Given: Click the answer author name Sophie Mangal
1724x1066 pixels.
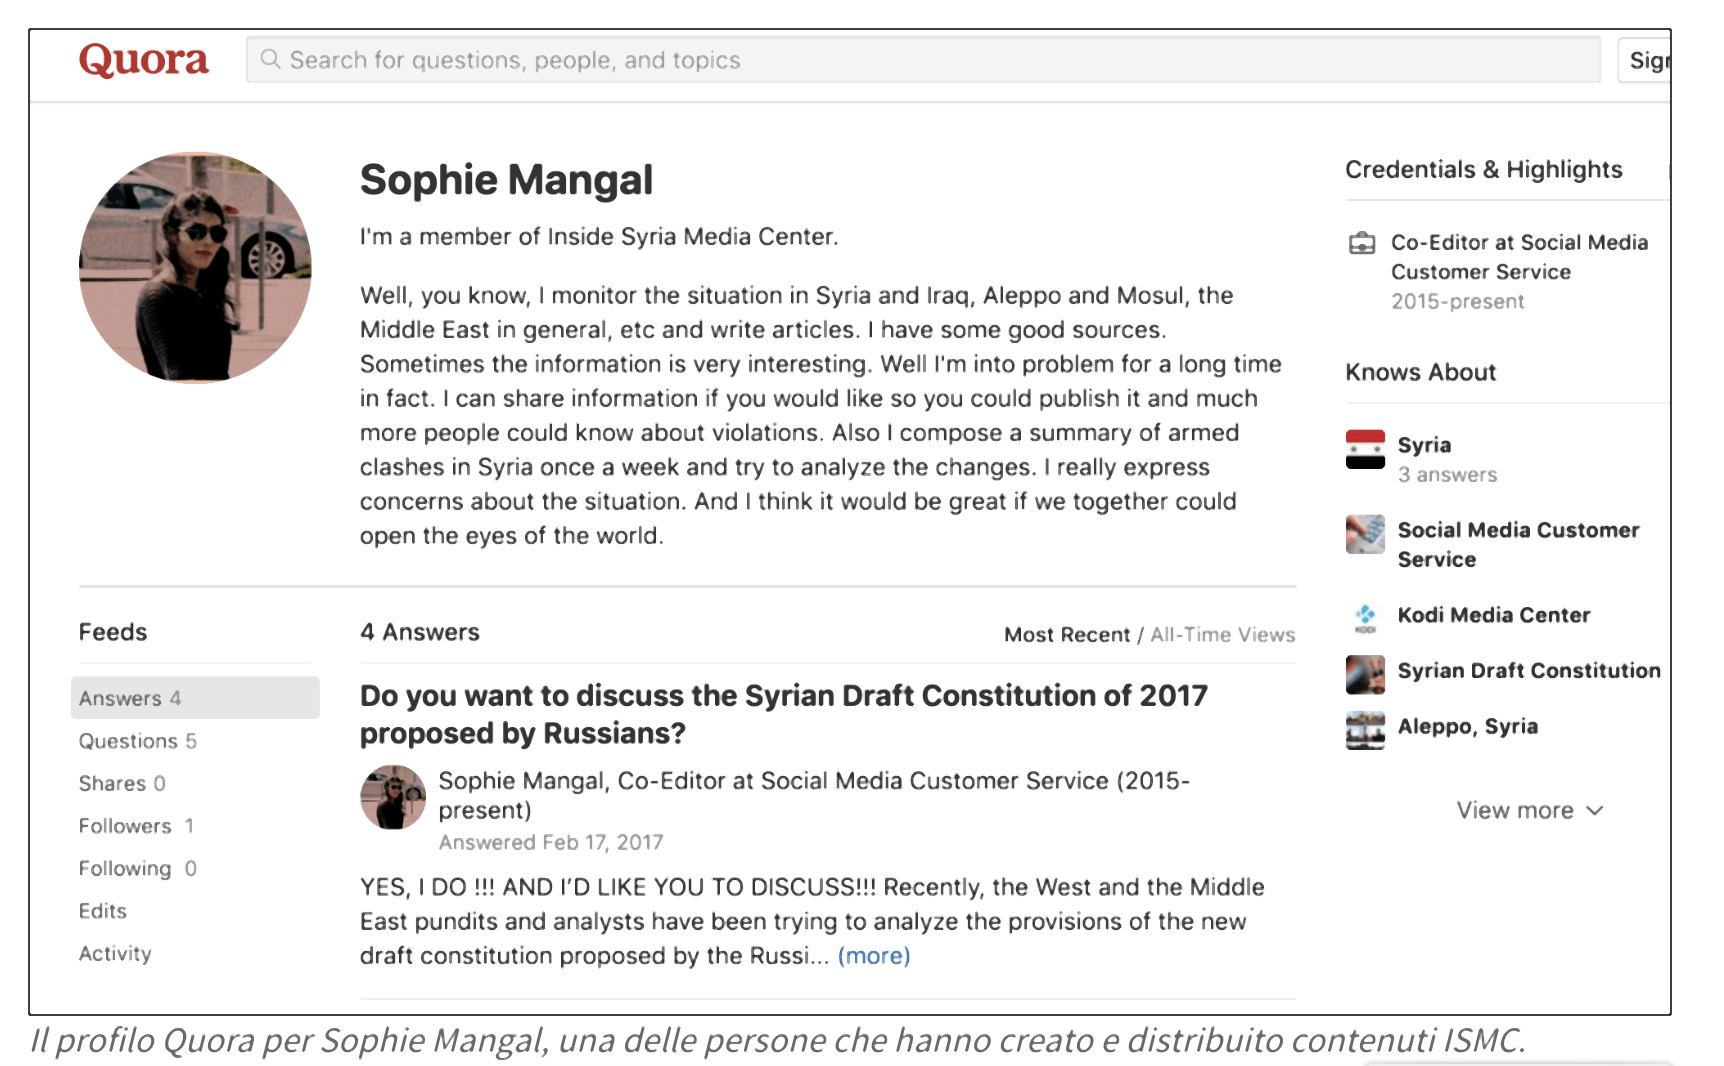Looking at the screenshot, I should coord(521,780).
